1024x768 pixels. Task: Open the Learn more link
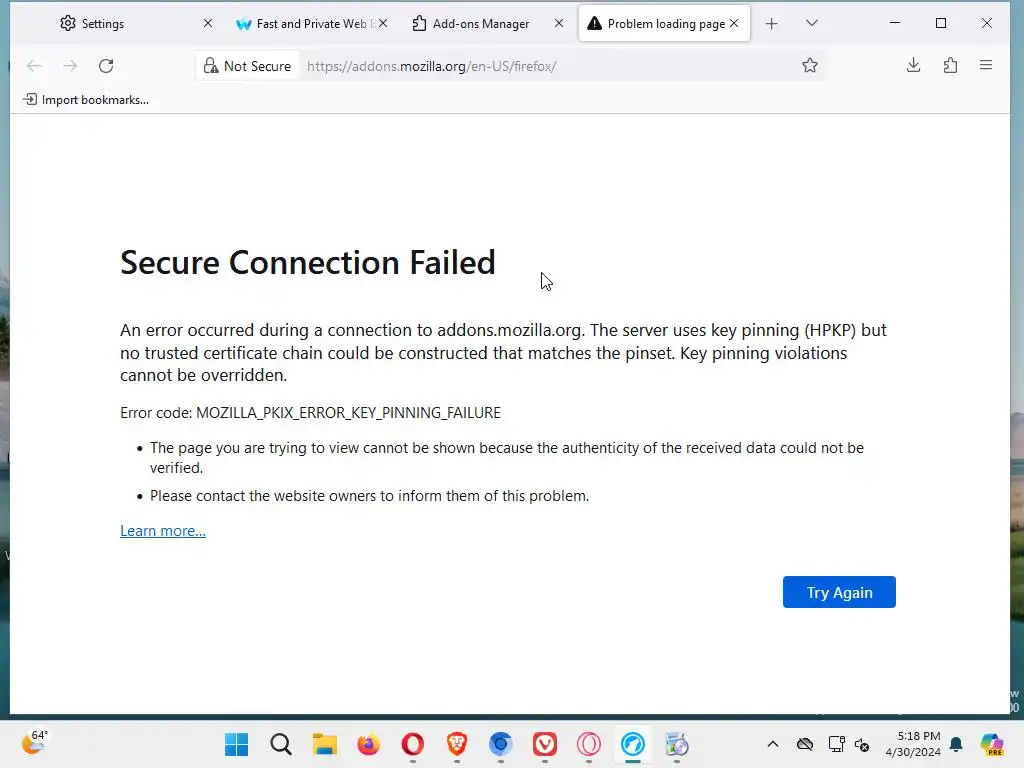click(163, 531)
